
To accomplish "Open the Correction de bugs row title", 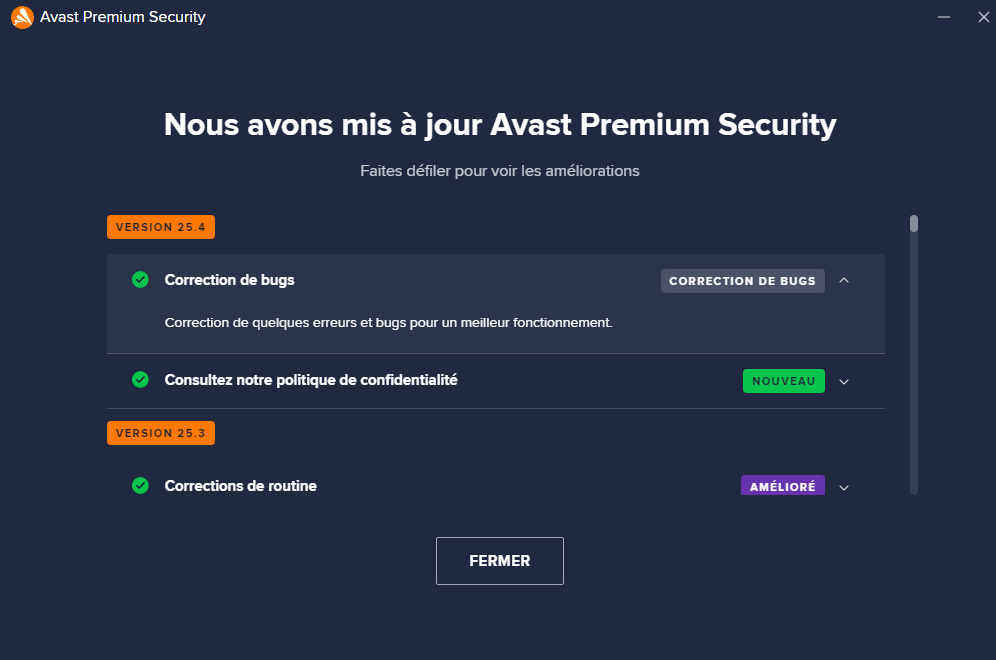I will point(229,280).
